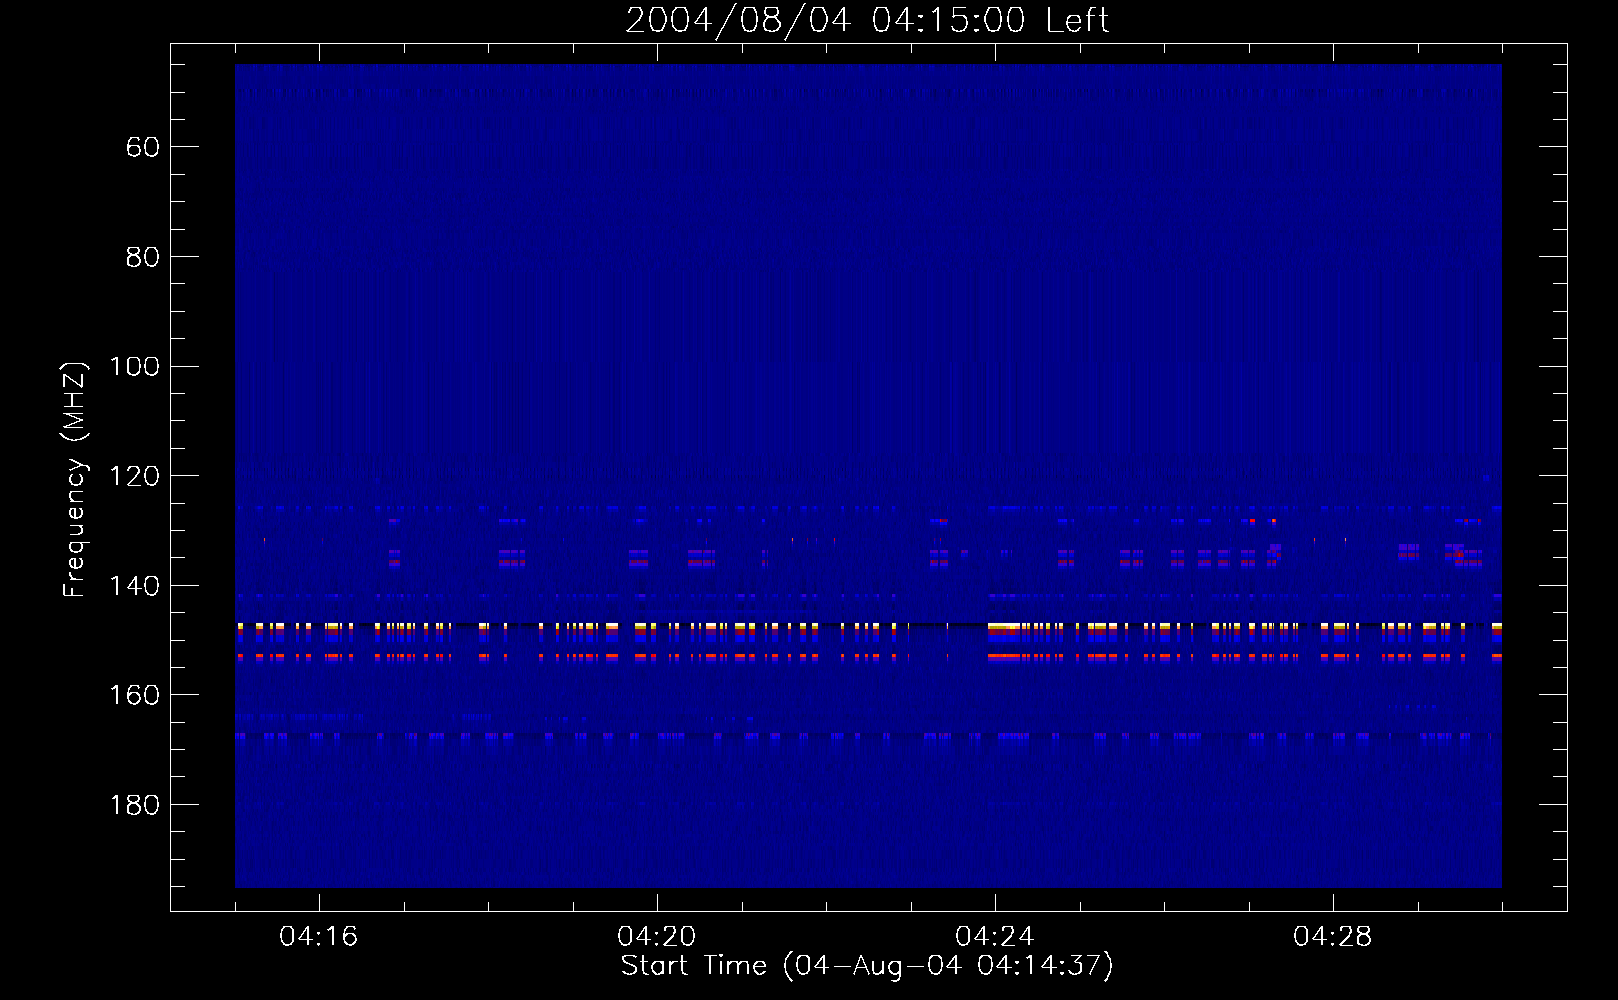Select the "Frequency (MHZ)" axis label

click(75, 478)
